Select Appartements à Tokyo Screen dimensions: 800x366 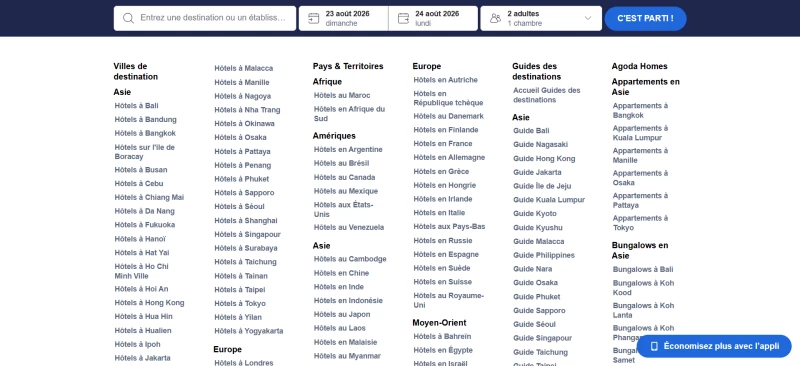pos(640,223)
